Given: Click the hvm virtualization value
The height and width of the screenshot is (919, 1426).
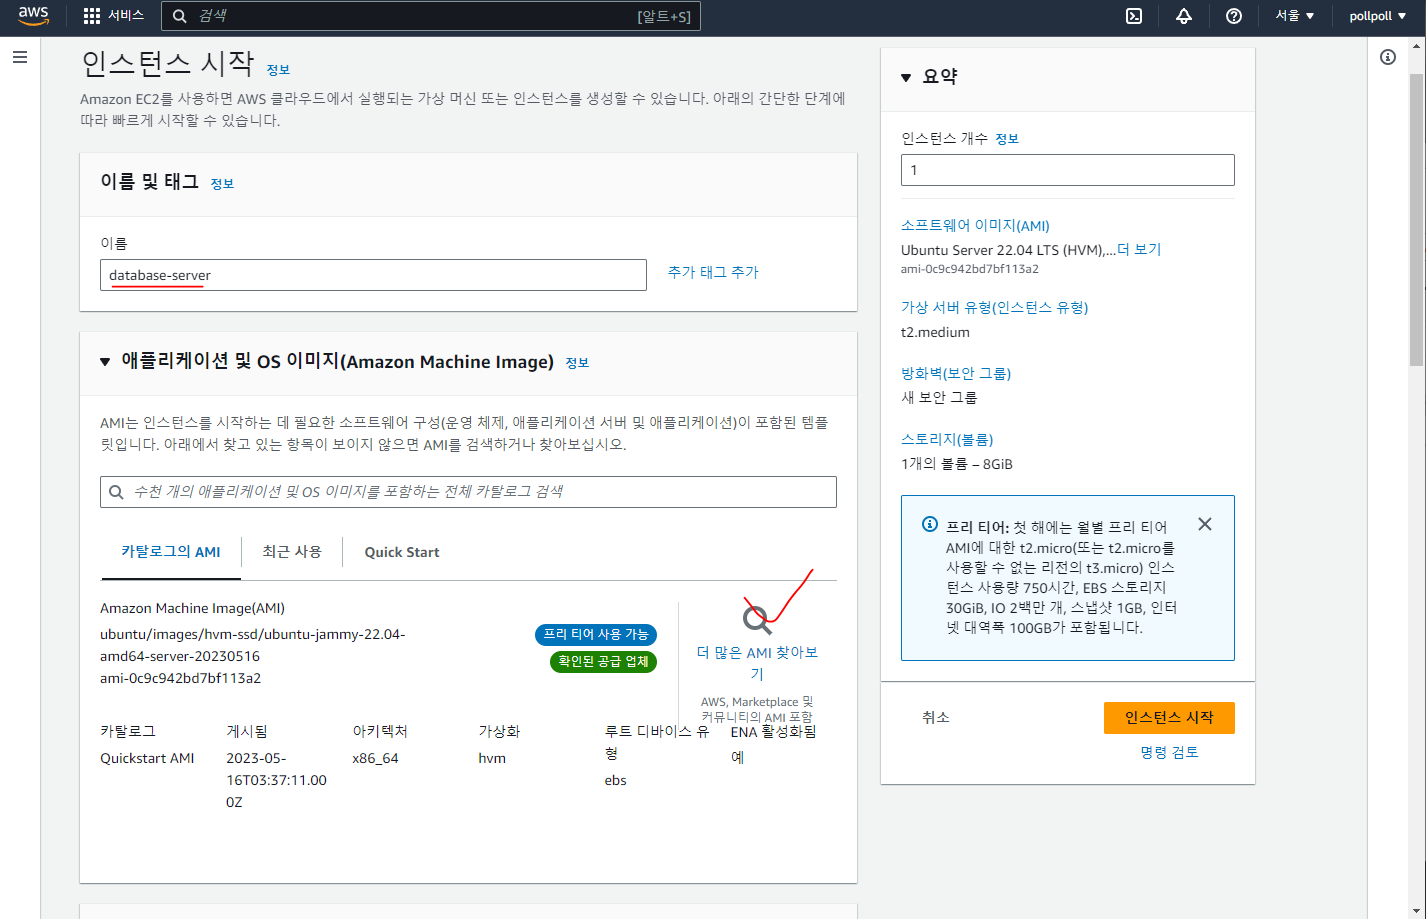Looking at the screenshot, I should [492, 758].
